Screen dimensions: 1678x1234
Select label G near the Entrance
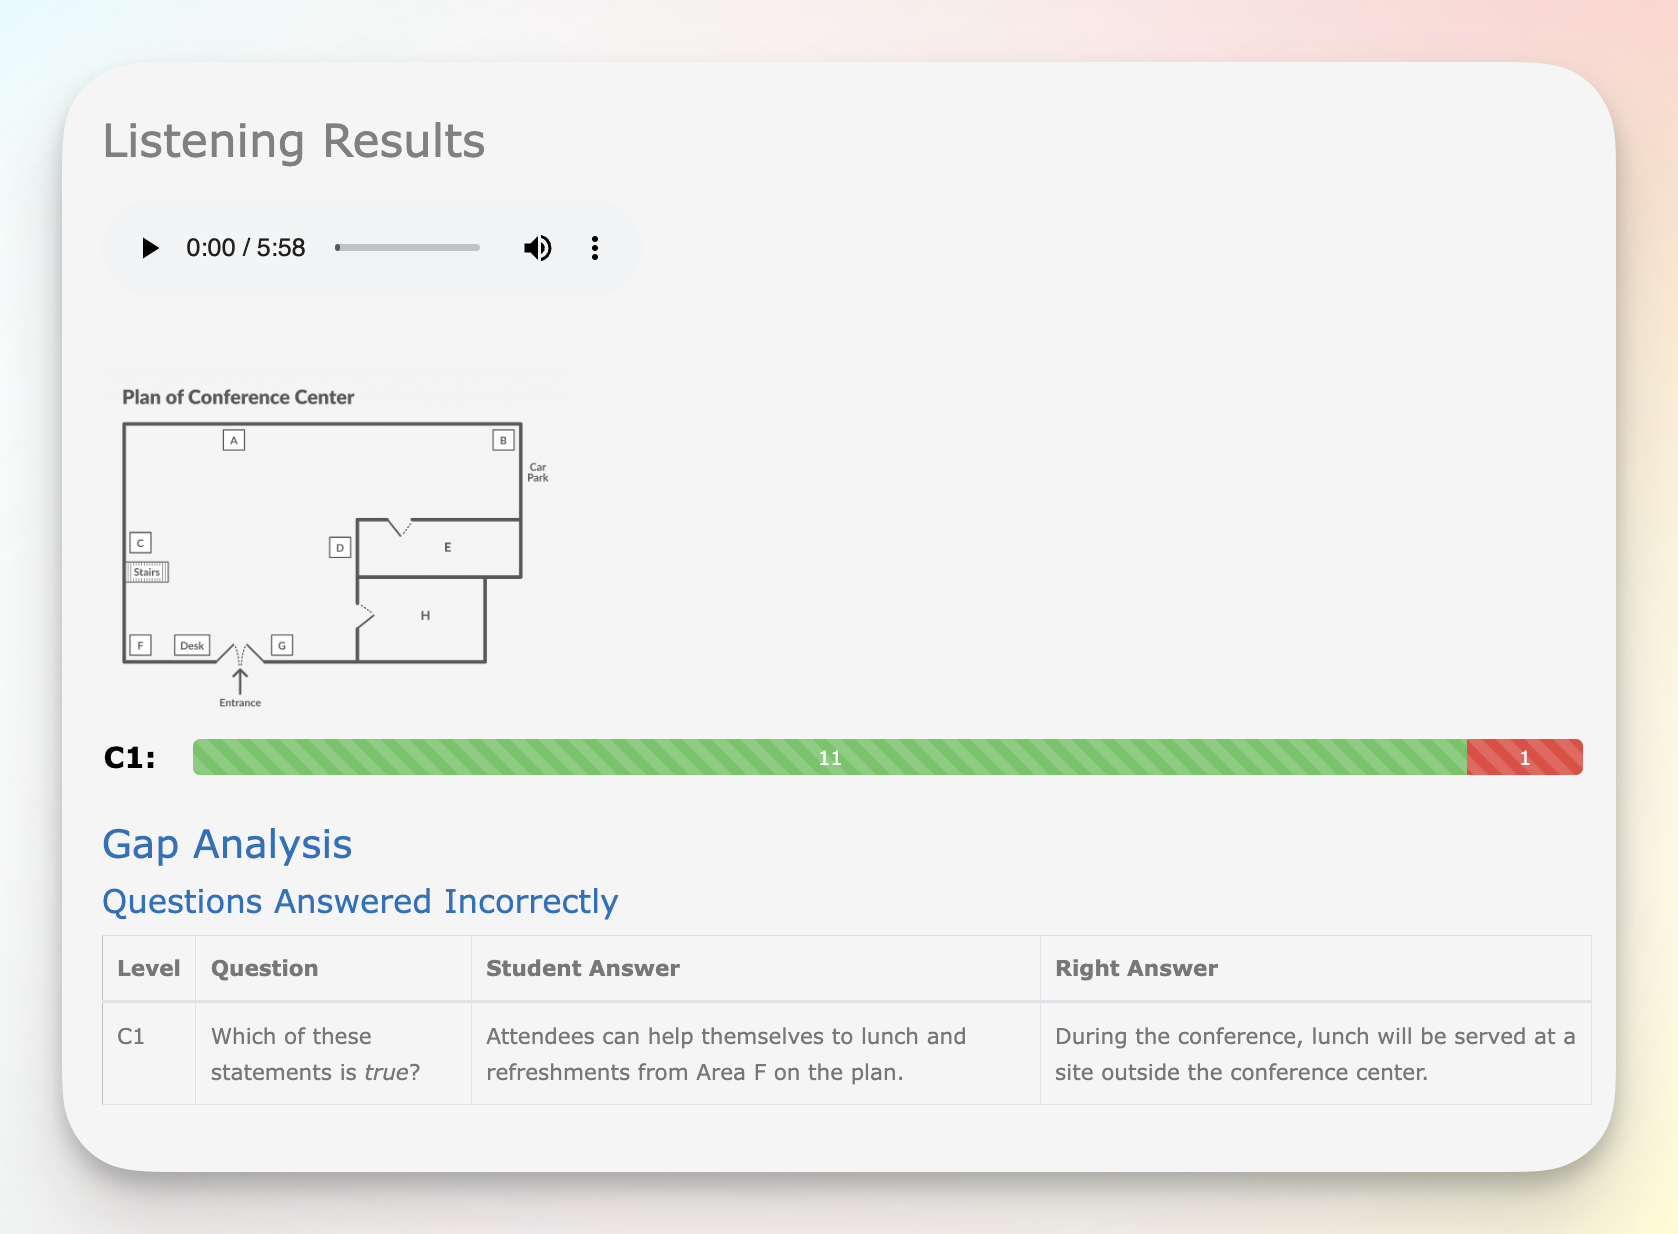point(282,645)
